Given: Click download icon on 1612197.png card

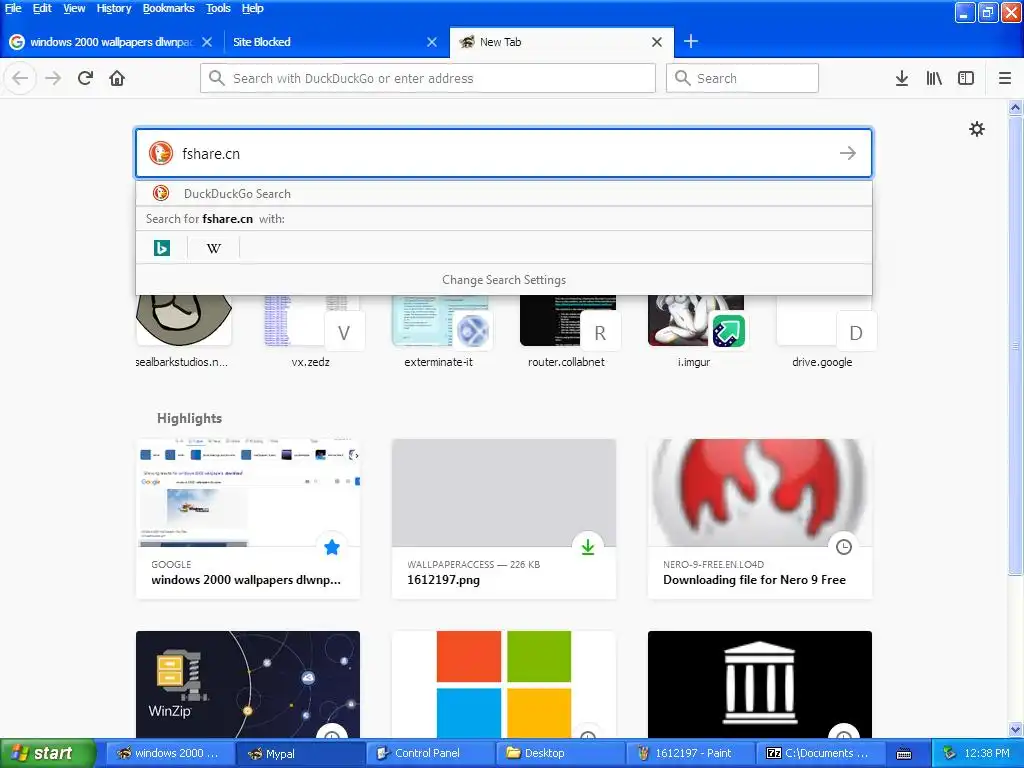Looking at the screenshot, I should point(588,547).
